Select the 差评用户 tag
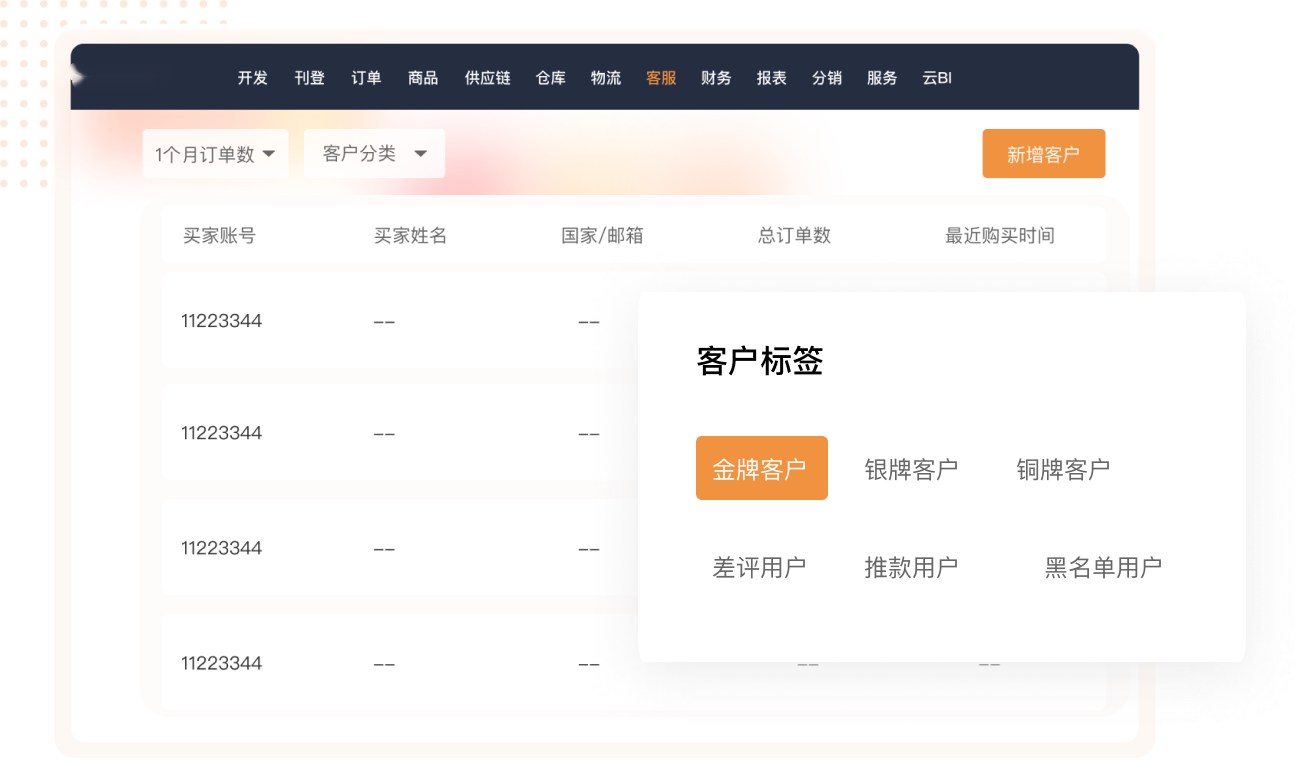1306x763 pixels. coord(758,567)
